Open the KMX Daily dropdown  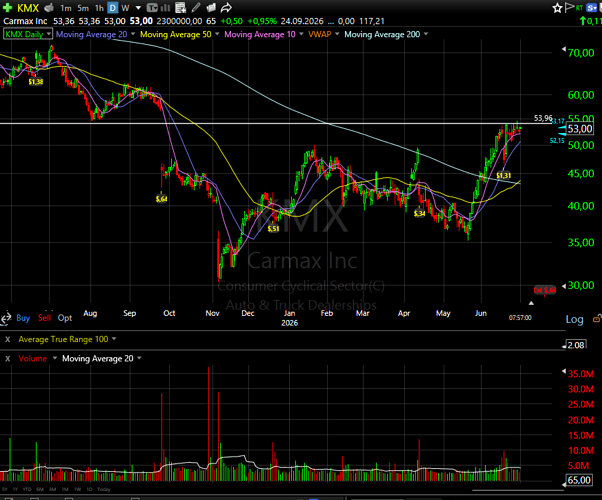tap(28, 34)
